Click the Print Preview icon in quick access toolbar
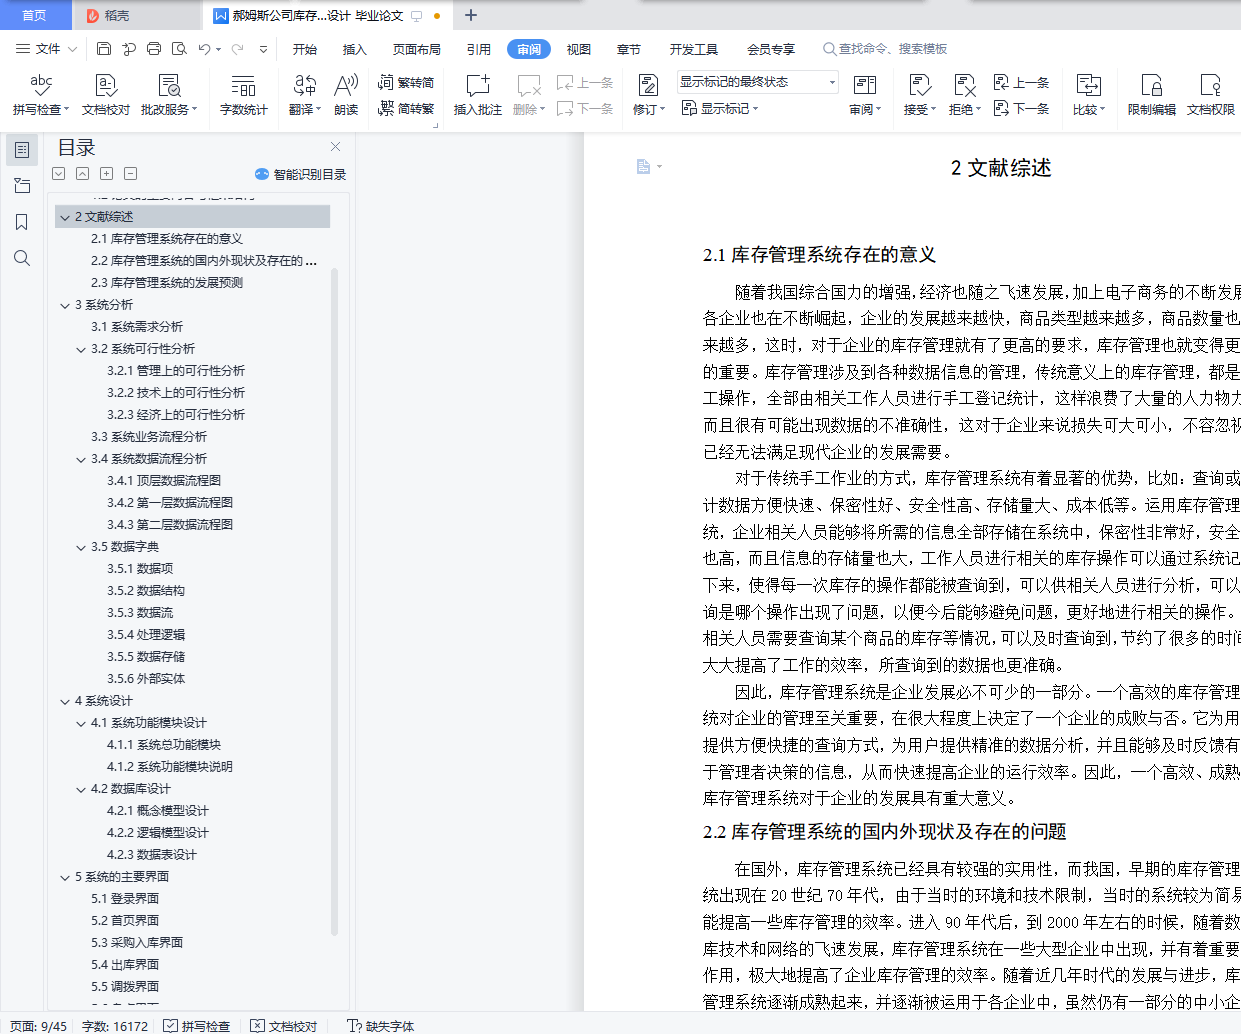Viewport: 1241px width, 1034px height. click(x=179, y=48)
